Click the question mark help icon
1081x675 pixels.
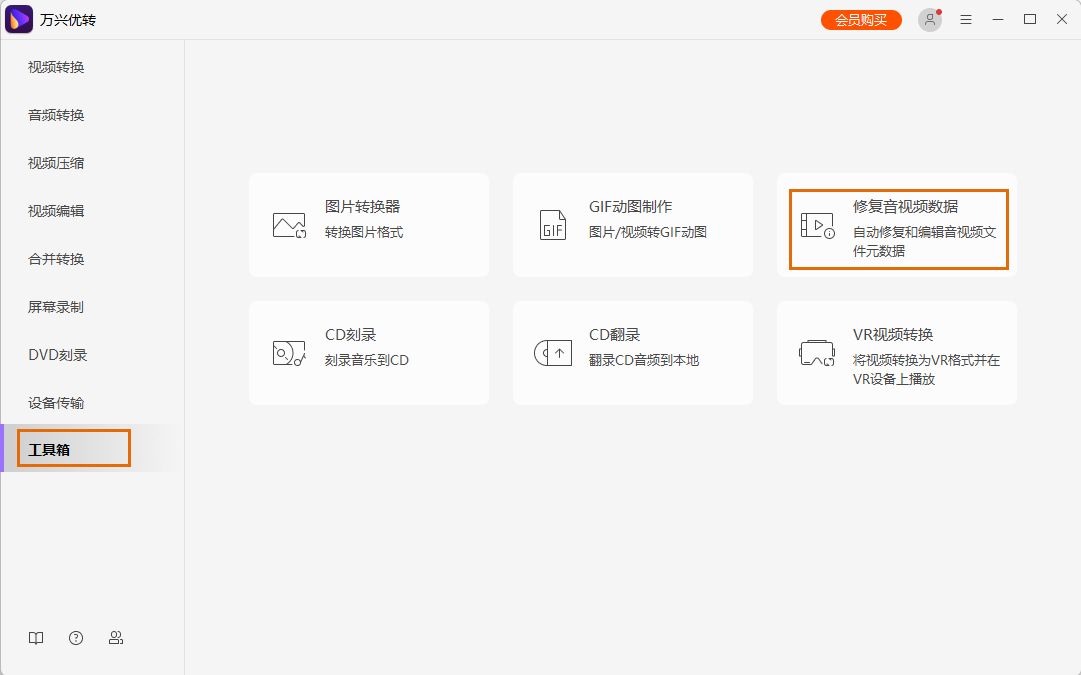(76, 637)
